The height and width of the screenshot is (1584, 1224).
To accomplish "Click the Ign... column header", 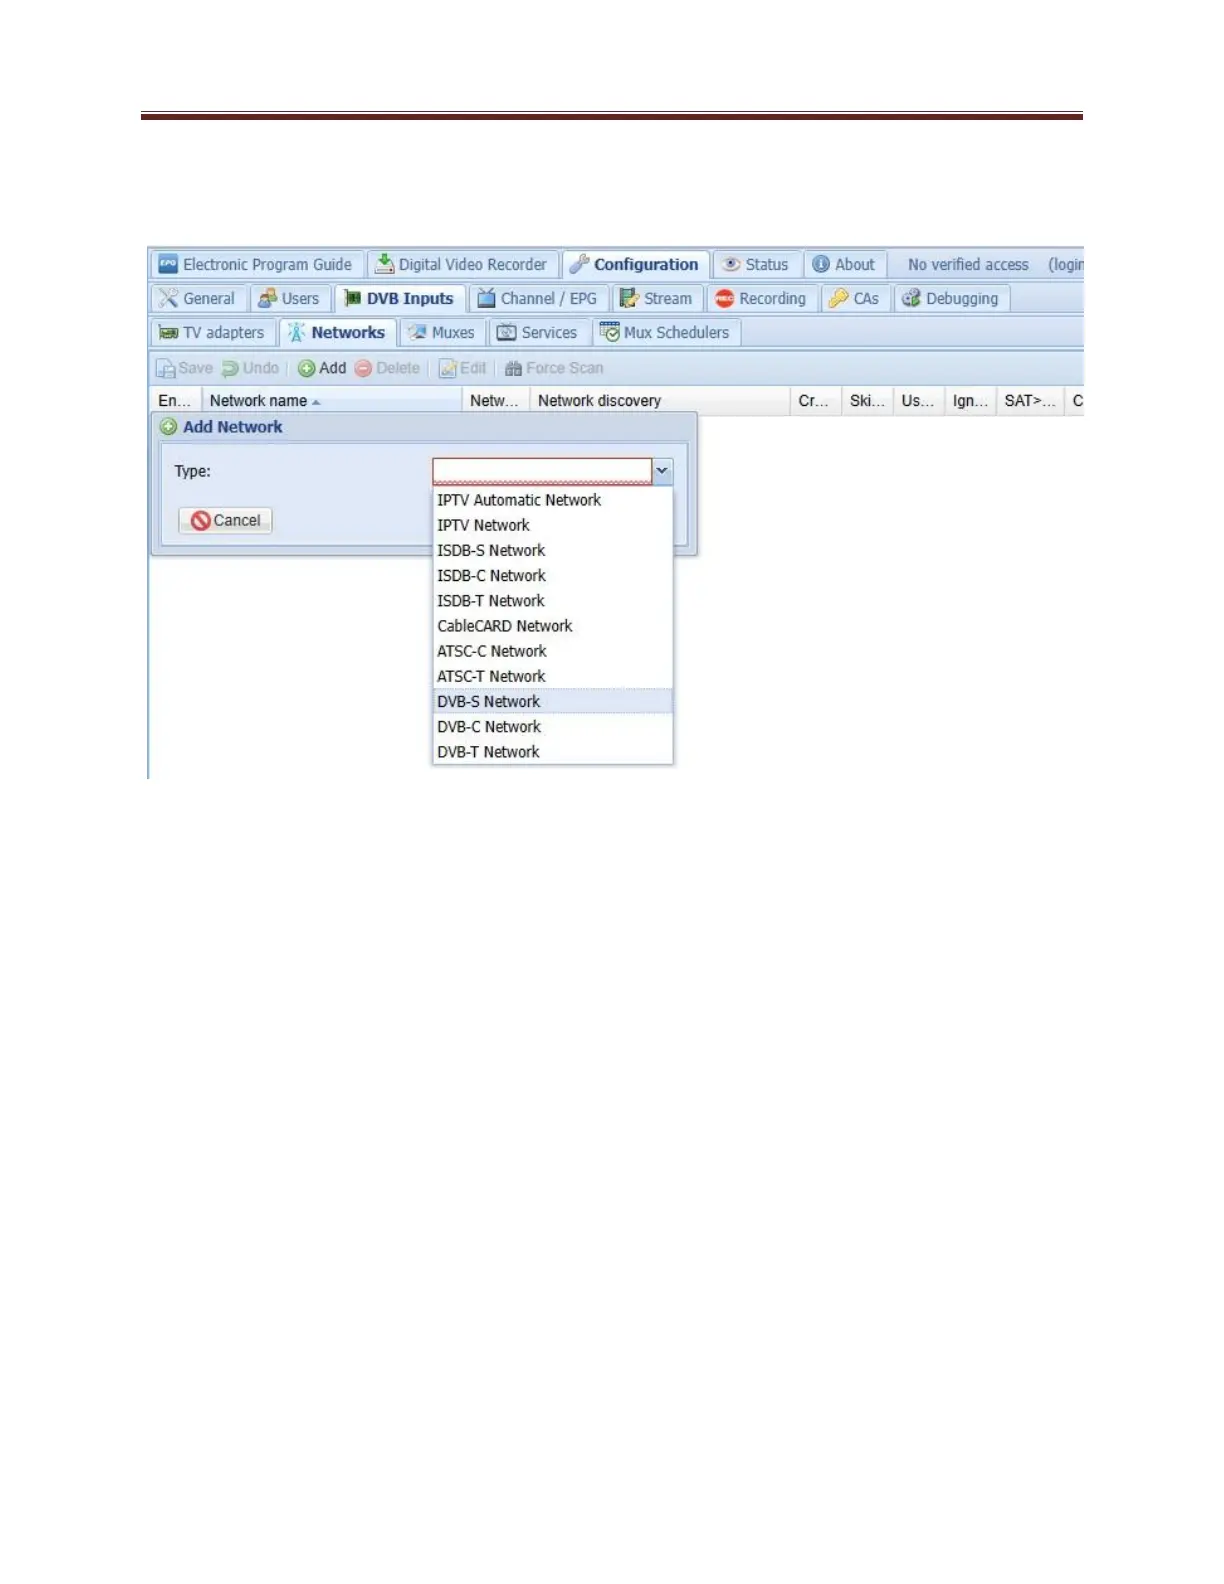I will tap(970, 401).
